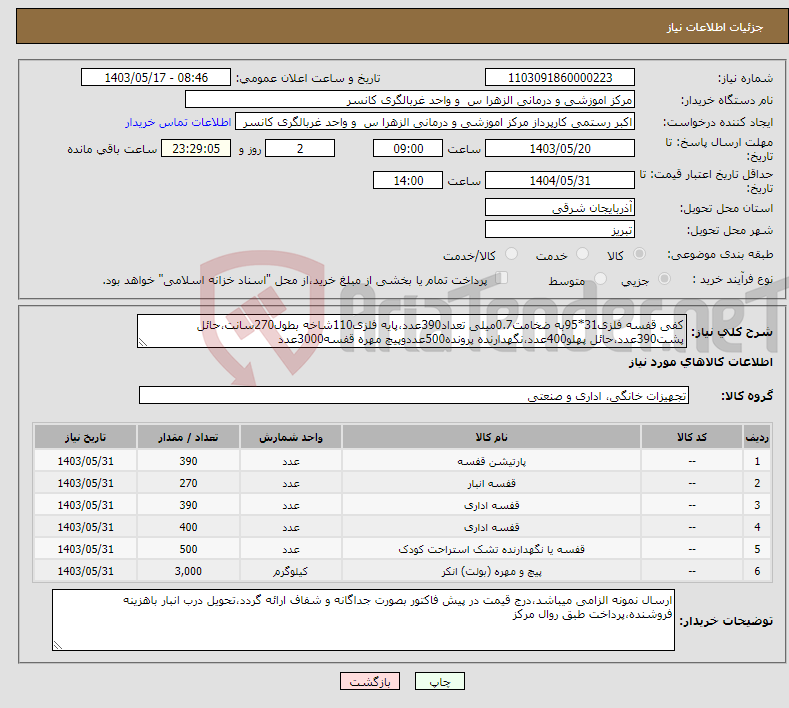The width and height of the screenshot is (789, 708).
Task: Click the buyer notes box resize handle
Action: pos(58,645)
